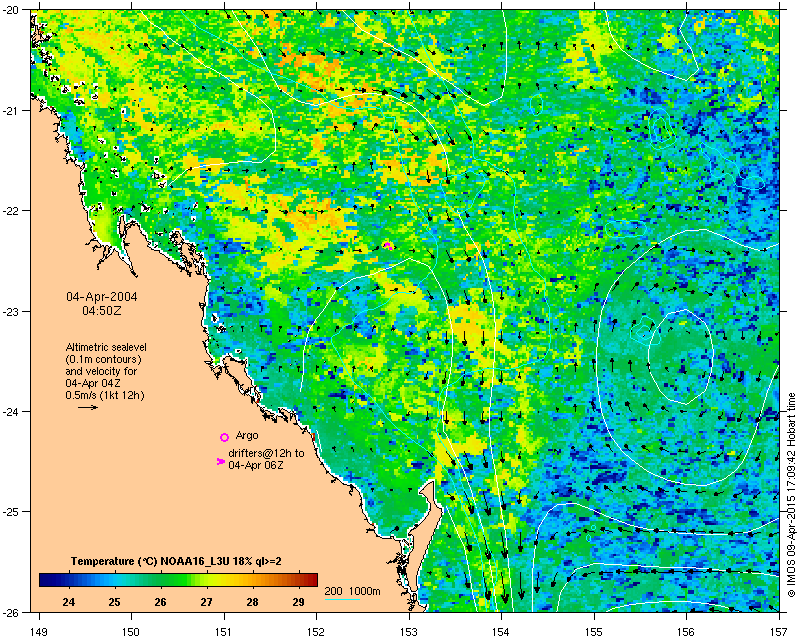The width and height of the screenshot is (800, 640).
Task: Click the date text 04-Apr-2004
Action: (102, 297)
